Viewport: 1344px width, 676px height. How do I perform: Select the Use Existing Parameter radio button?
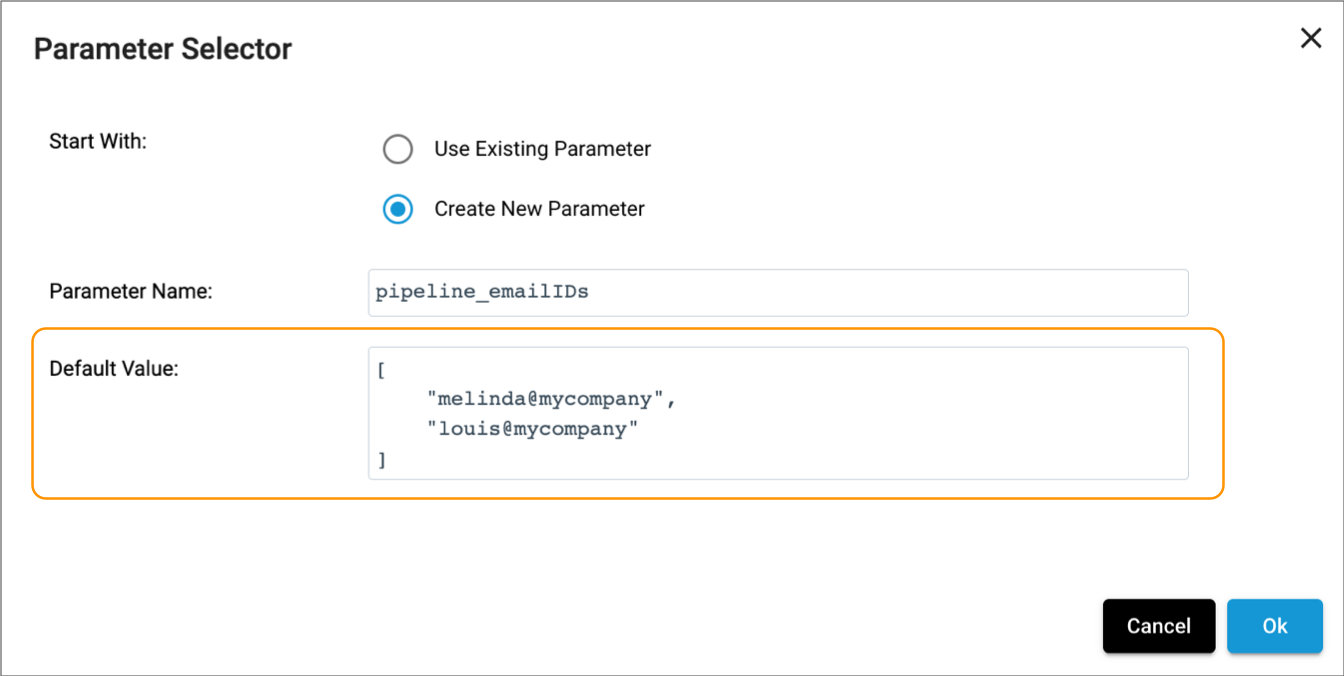(398, 149)
